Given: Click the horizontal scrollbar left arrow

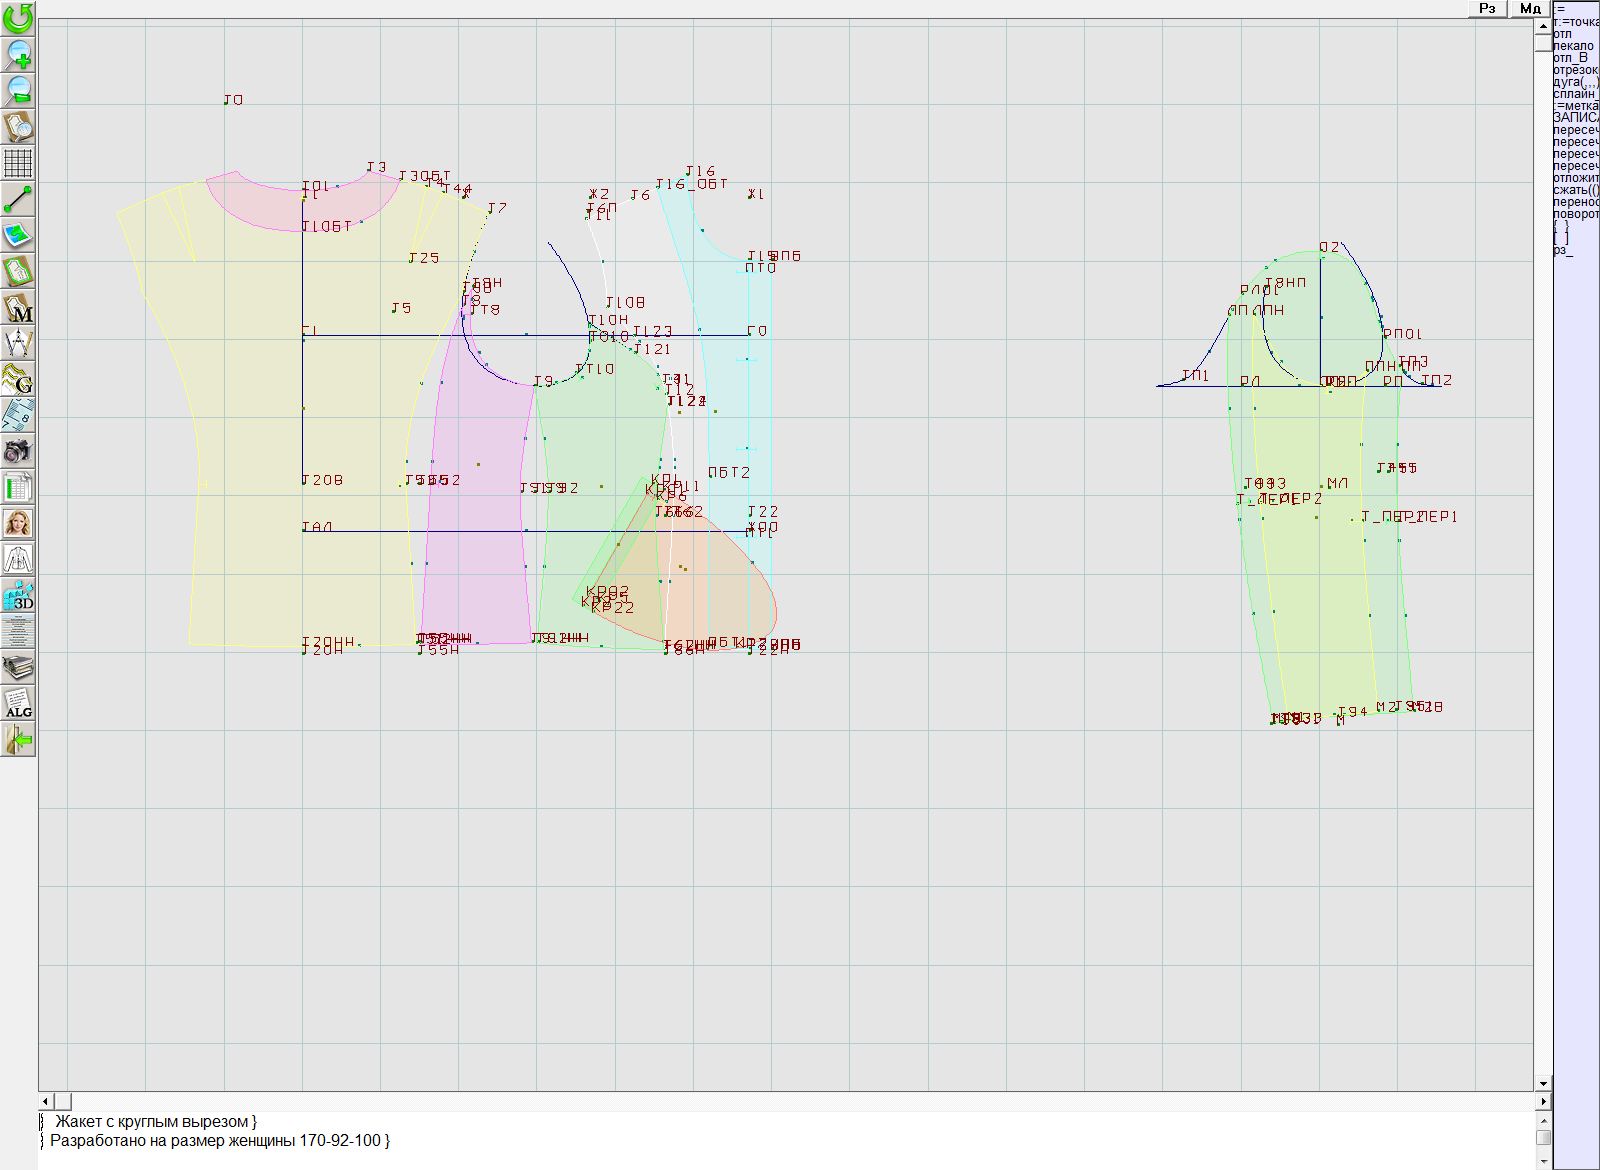Looking at the screenshot, I should click(x=46, y=1101).
